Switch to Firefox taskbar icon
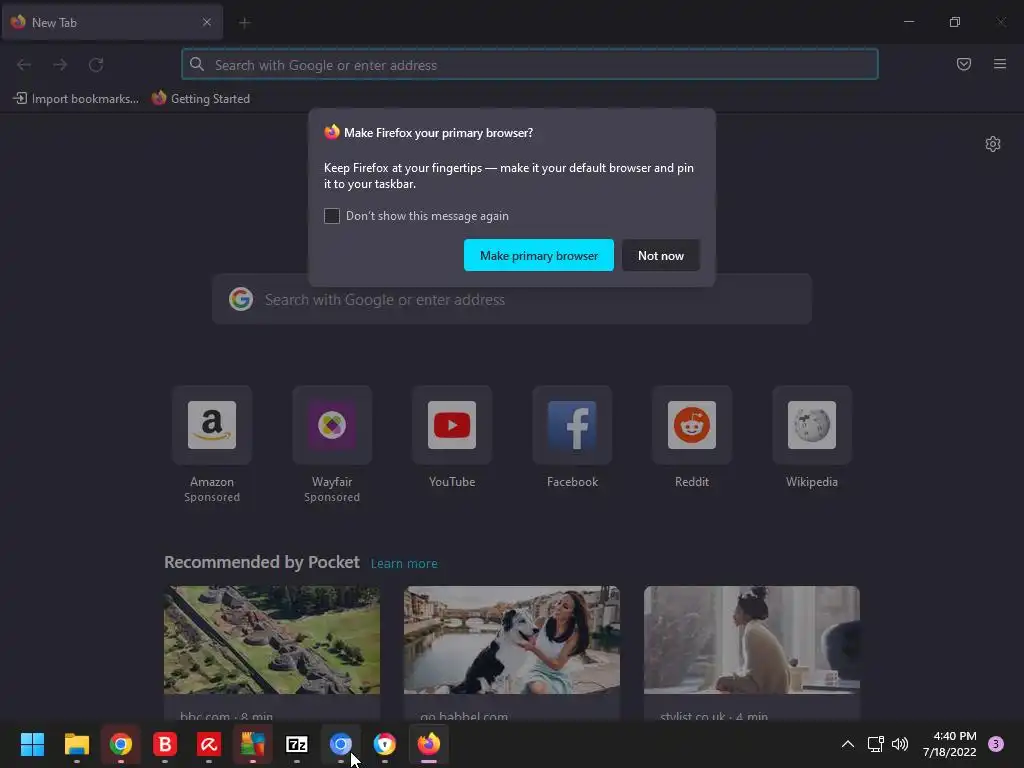 (428, 744)
